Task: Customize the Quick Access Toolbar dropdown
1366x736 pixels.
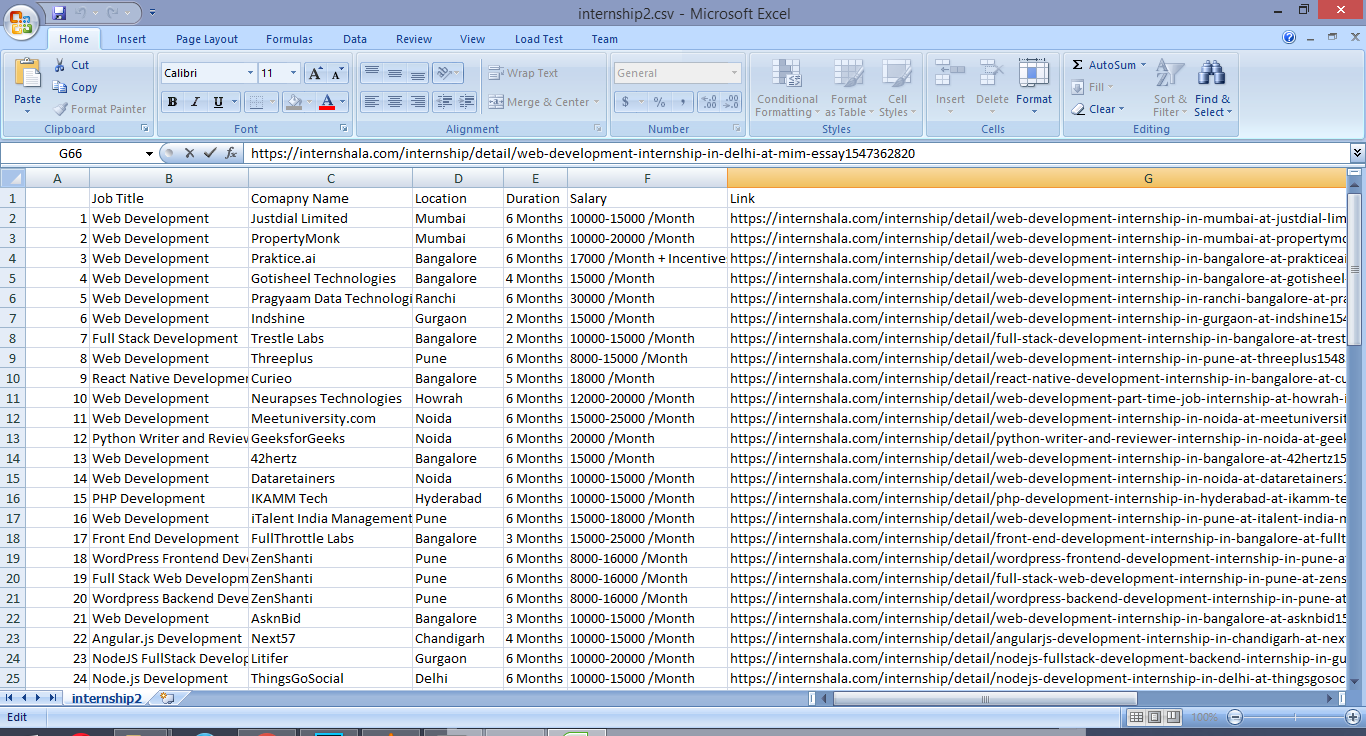Action: (x=152, y=13)
